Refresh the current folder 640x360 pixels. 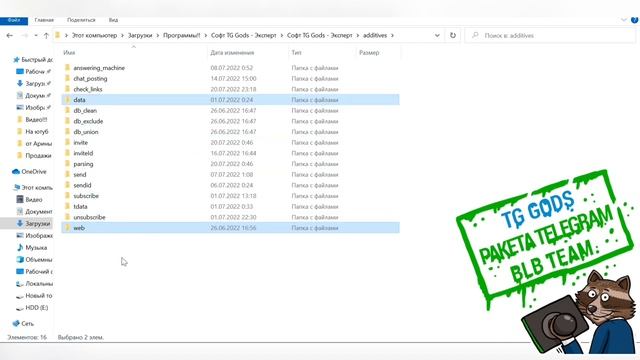(453, 36)
